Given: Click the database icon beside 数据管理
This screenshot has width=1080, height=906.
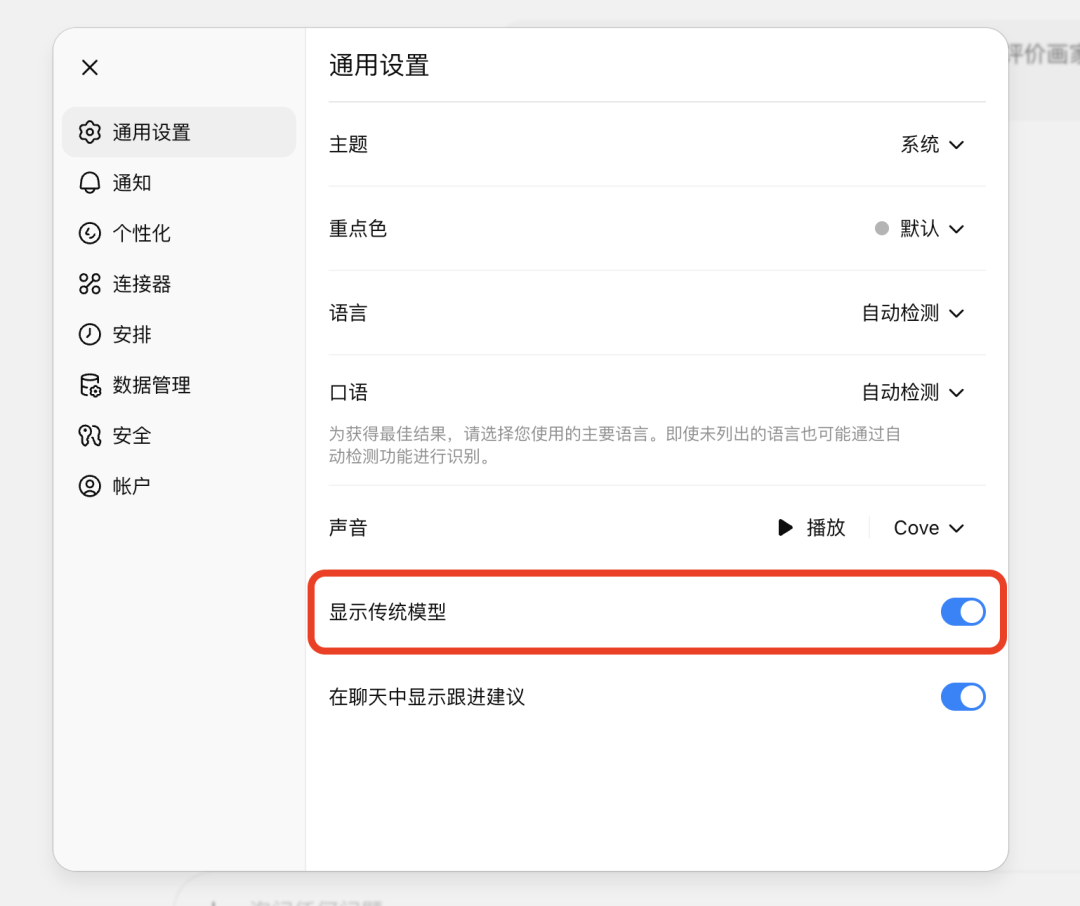Looking at the screenshot, I should [x=90, y=385].
